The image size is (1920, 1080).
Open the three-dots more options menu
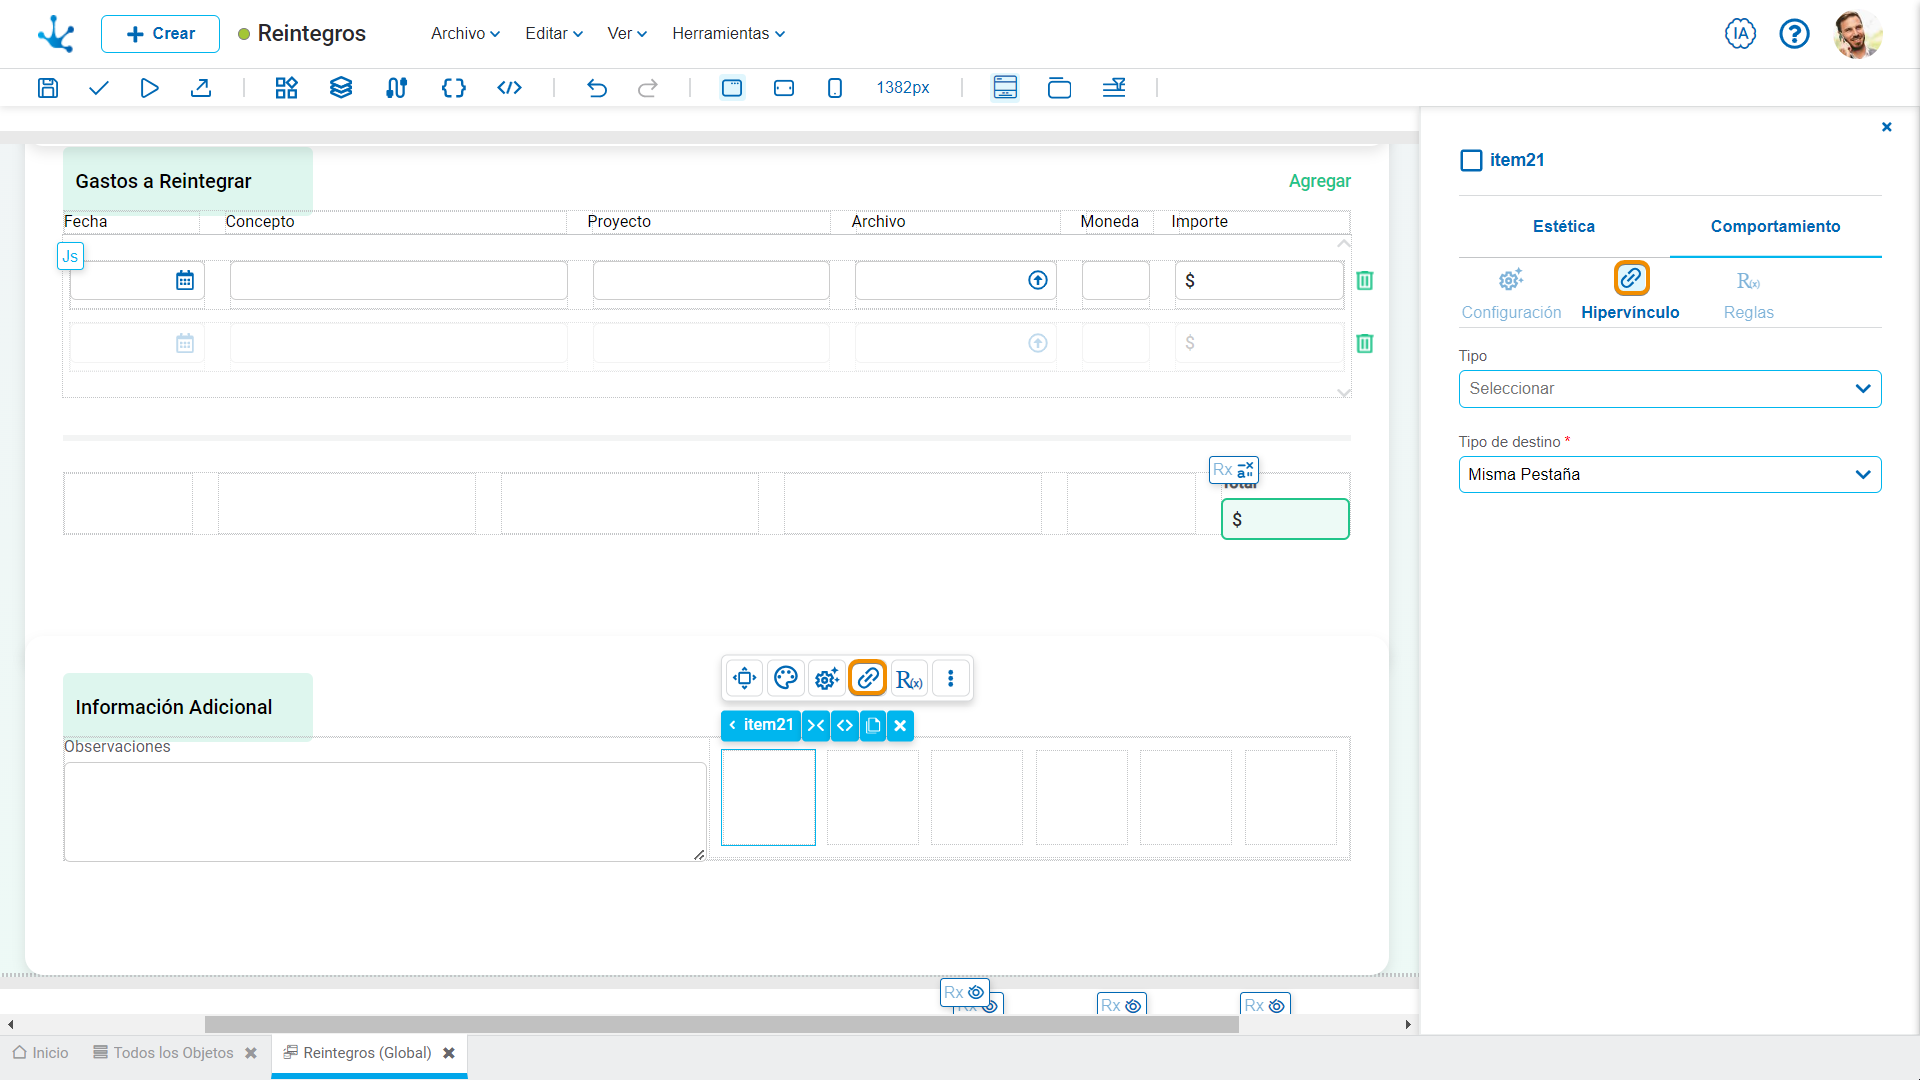(x=950, y=679)
